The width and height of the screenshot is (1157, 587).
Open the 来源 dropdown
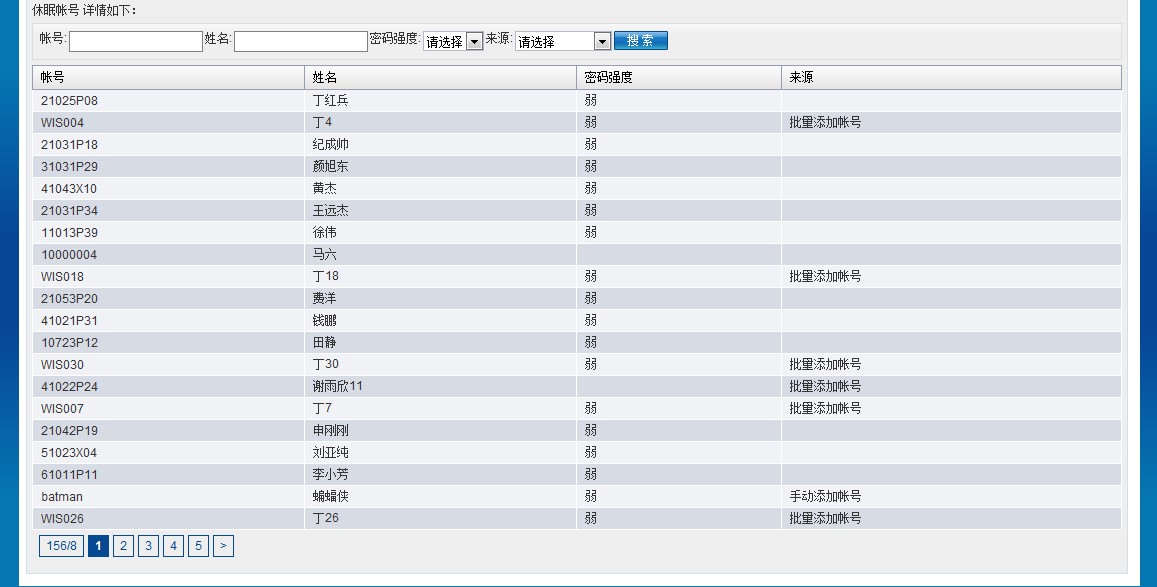tap(562, 42)
